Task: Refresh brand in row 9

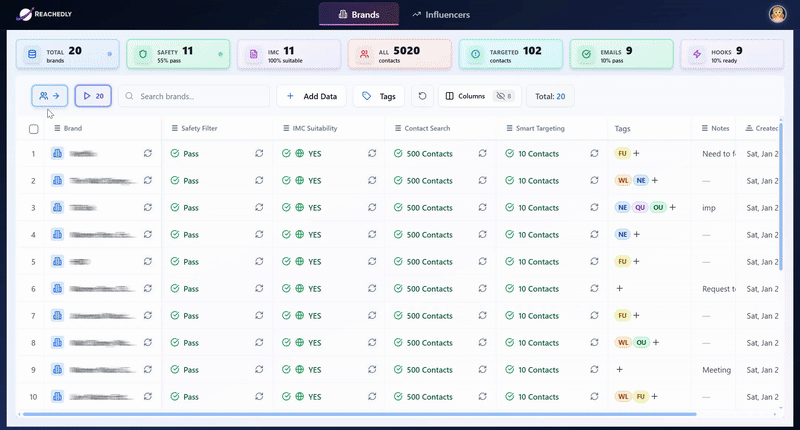Action: point(148,369)
